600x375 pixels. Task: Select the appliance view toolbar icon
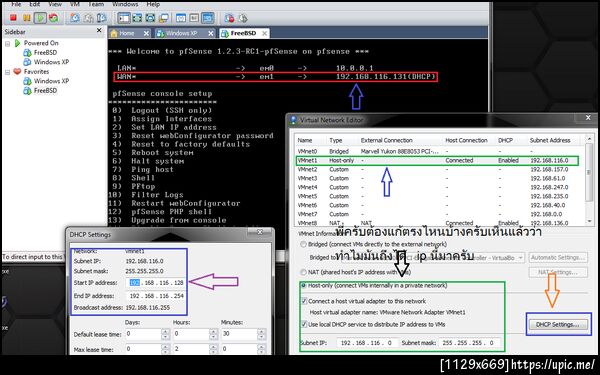194,18
